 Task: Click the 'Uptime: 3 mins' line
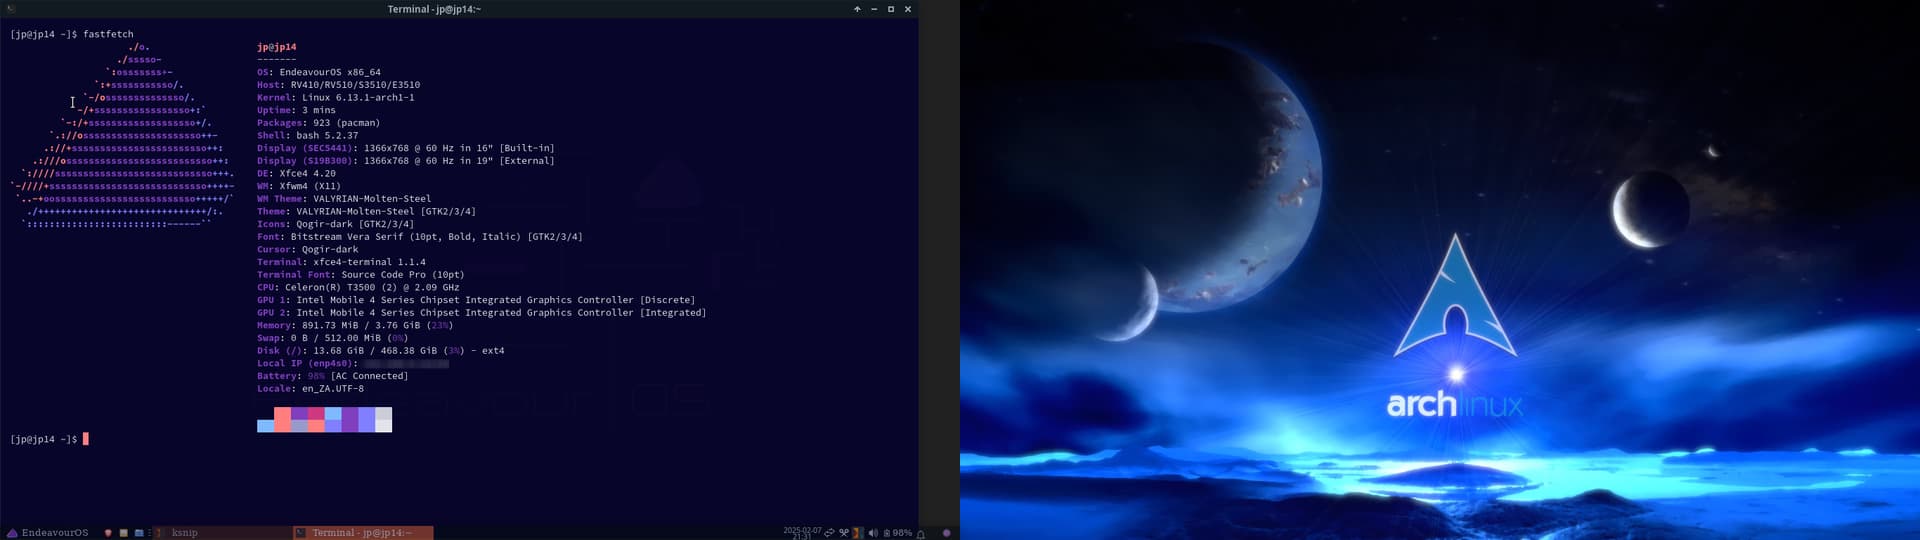(x=296, y=110)
